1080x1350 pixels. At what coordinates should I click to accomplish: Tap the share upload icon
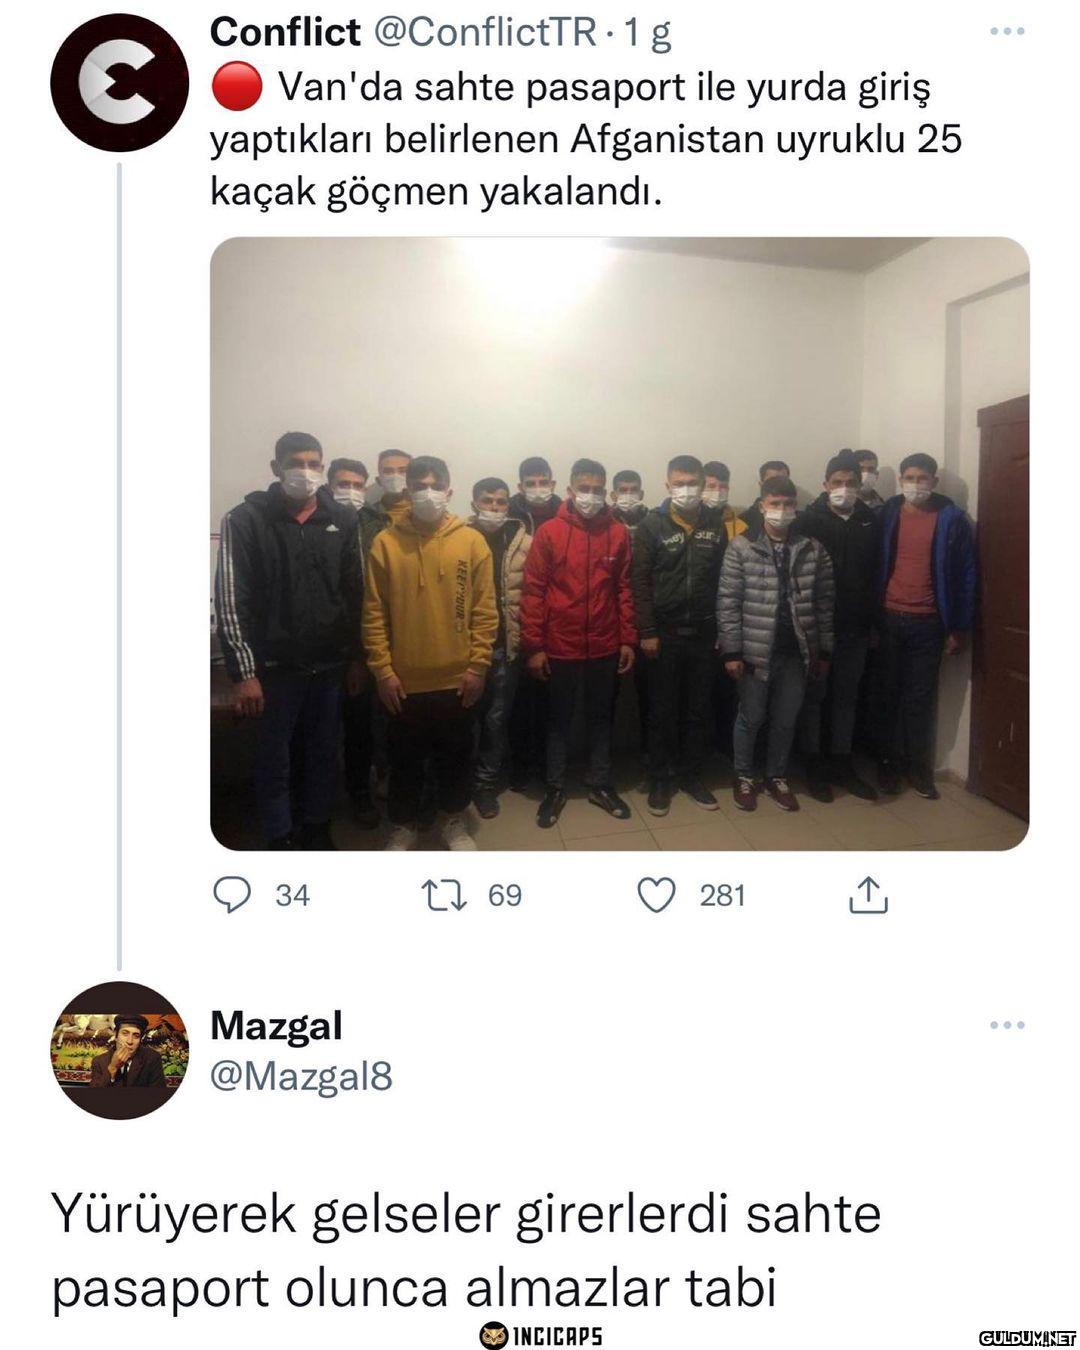(x=868, y=895)
